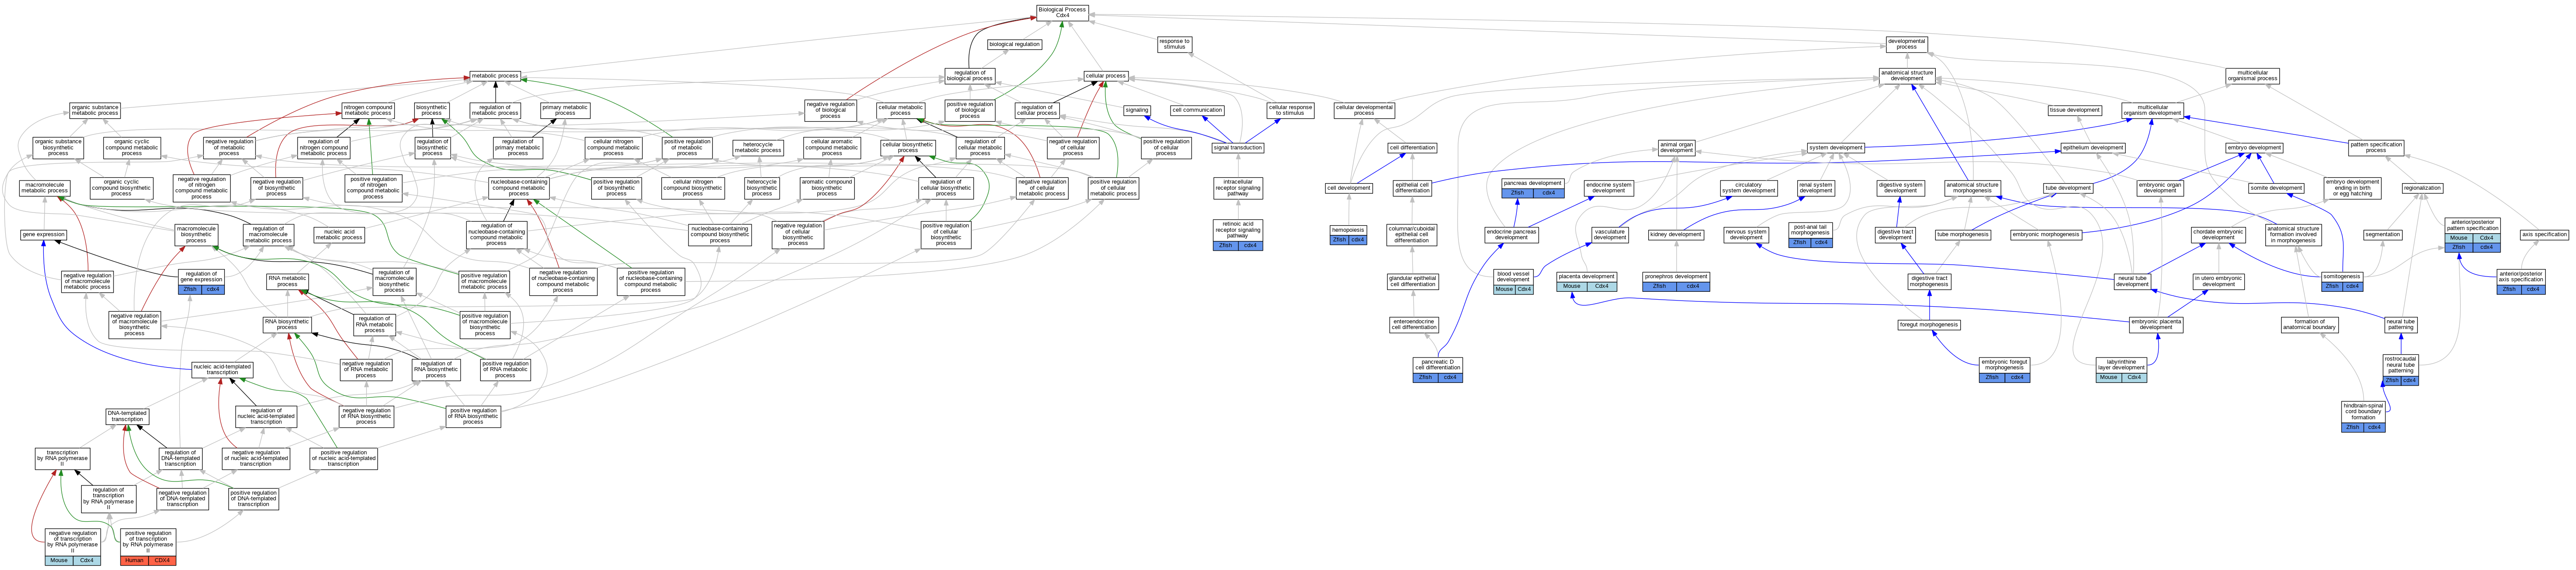Click 'embryonic placenta development' node

pos(2156,324)
